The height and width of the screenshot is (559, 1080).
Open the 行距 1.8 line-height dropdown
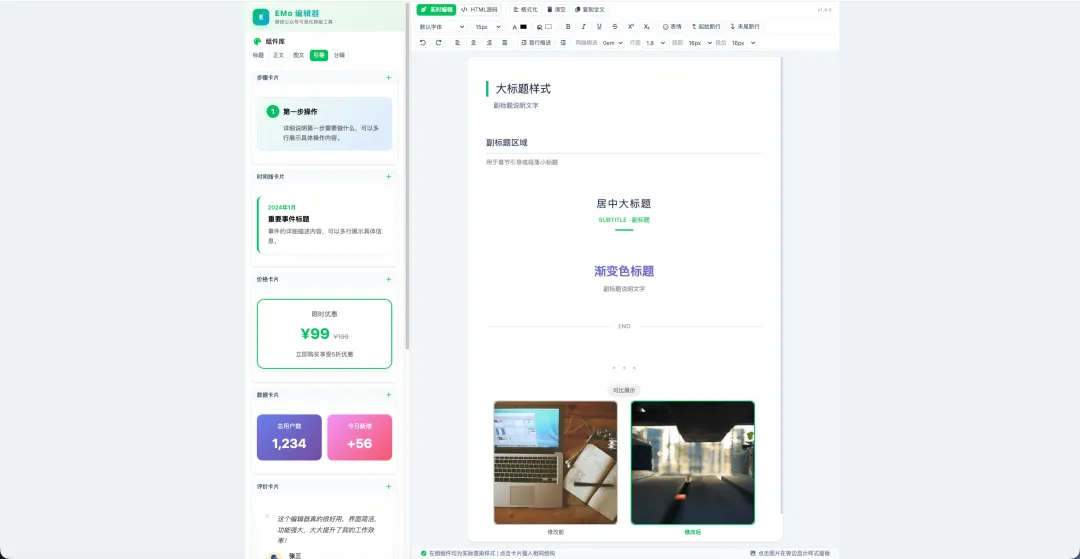point(654,43)
